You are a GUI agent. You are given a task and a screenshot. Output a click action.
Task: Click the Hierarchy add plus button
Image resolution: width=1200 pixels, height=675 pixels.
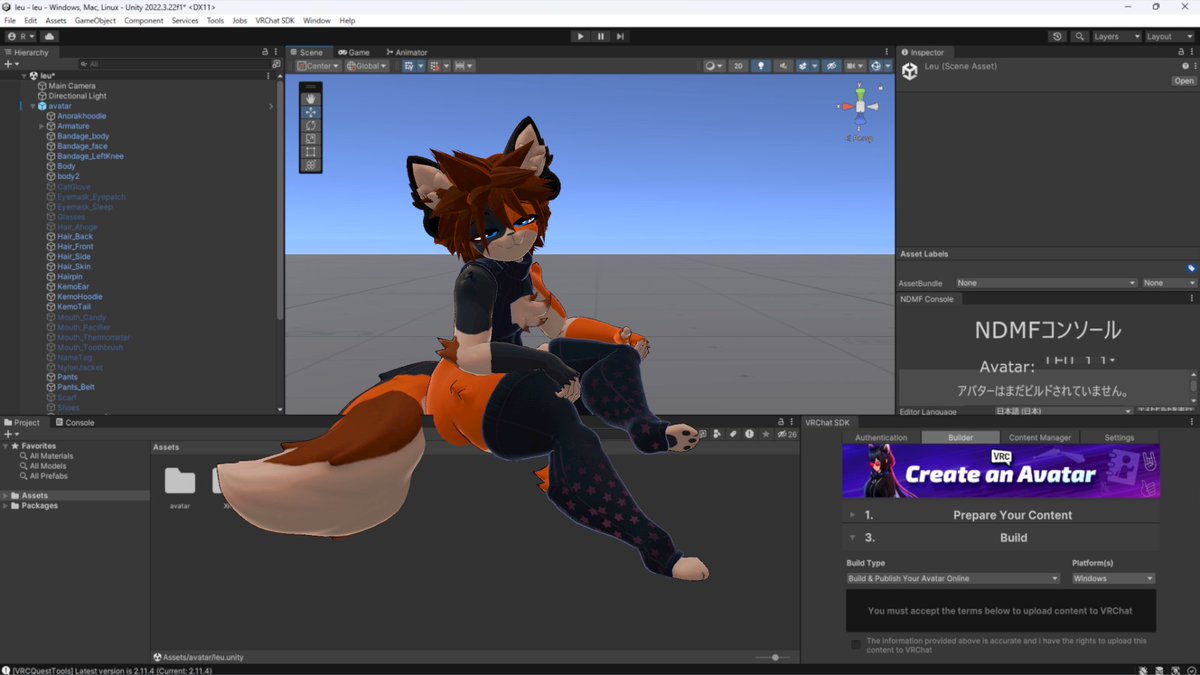[x=10, y=63]
